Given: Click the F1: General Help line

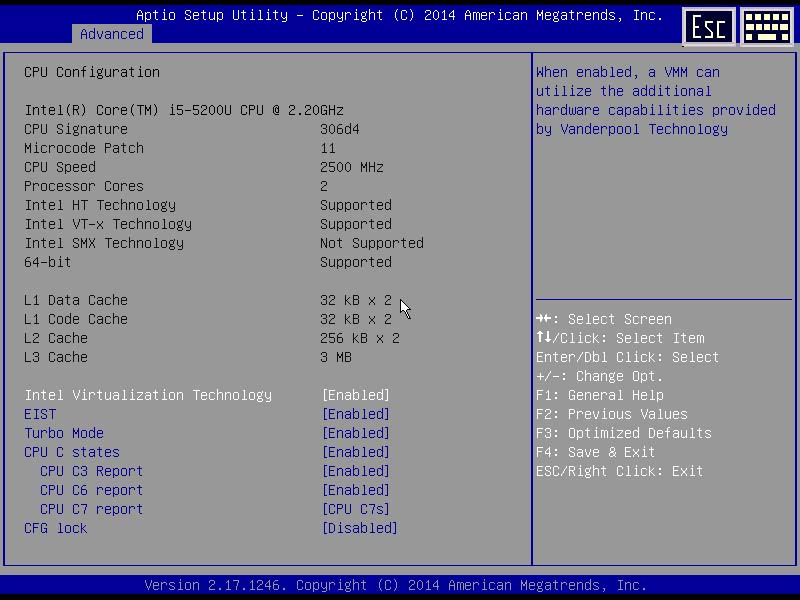Looking at the screenshot, I should pos(599,395).
